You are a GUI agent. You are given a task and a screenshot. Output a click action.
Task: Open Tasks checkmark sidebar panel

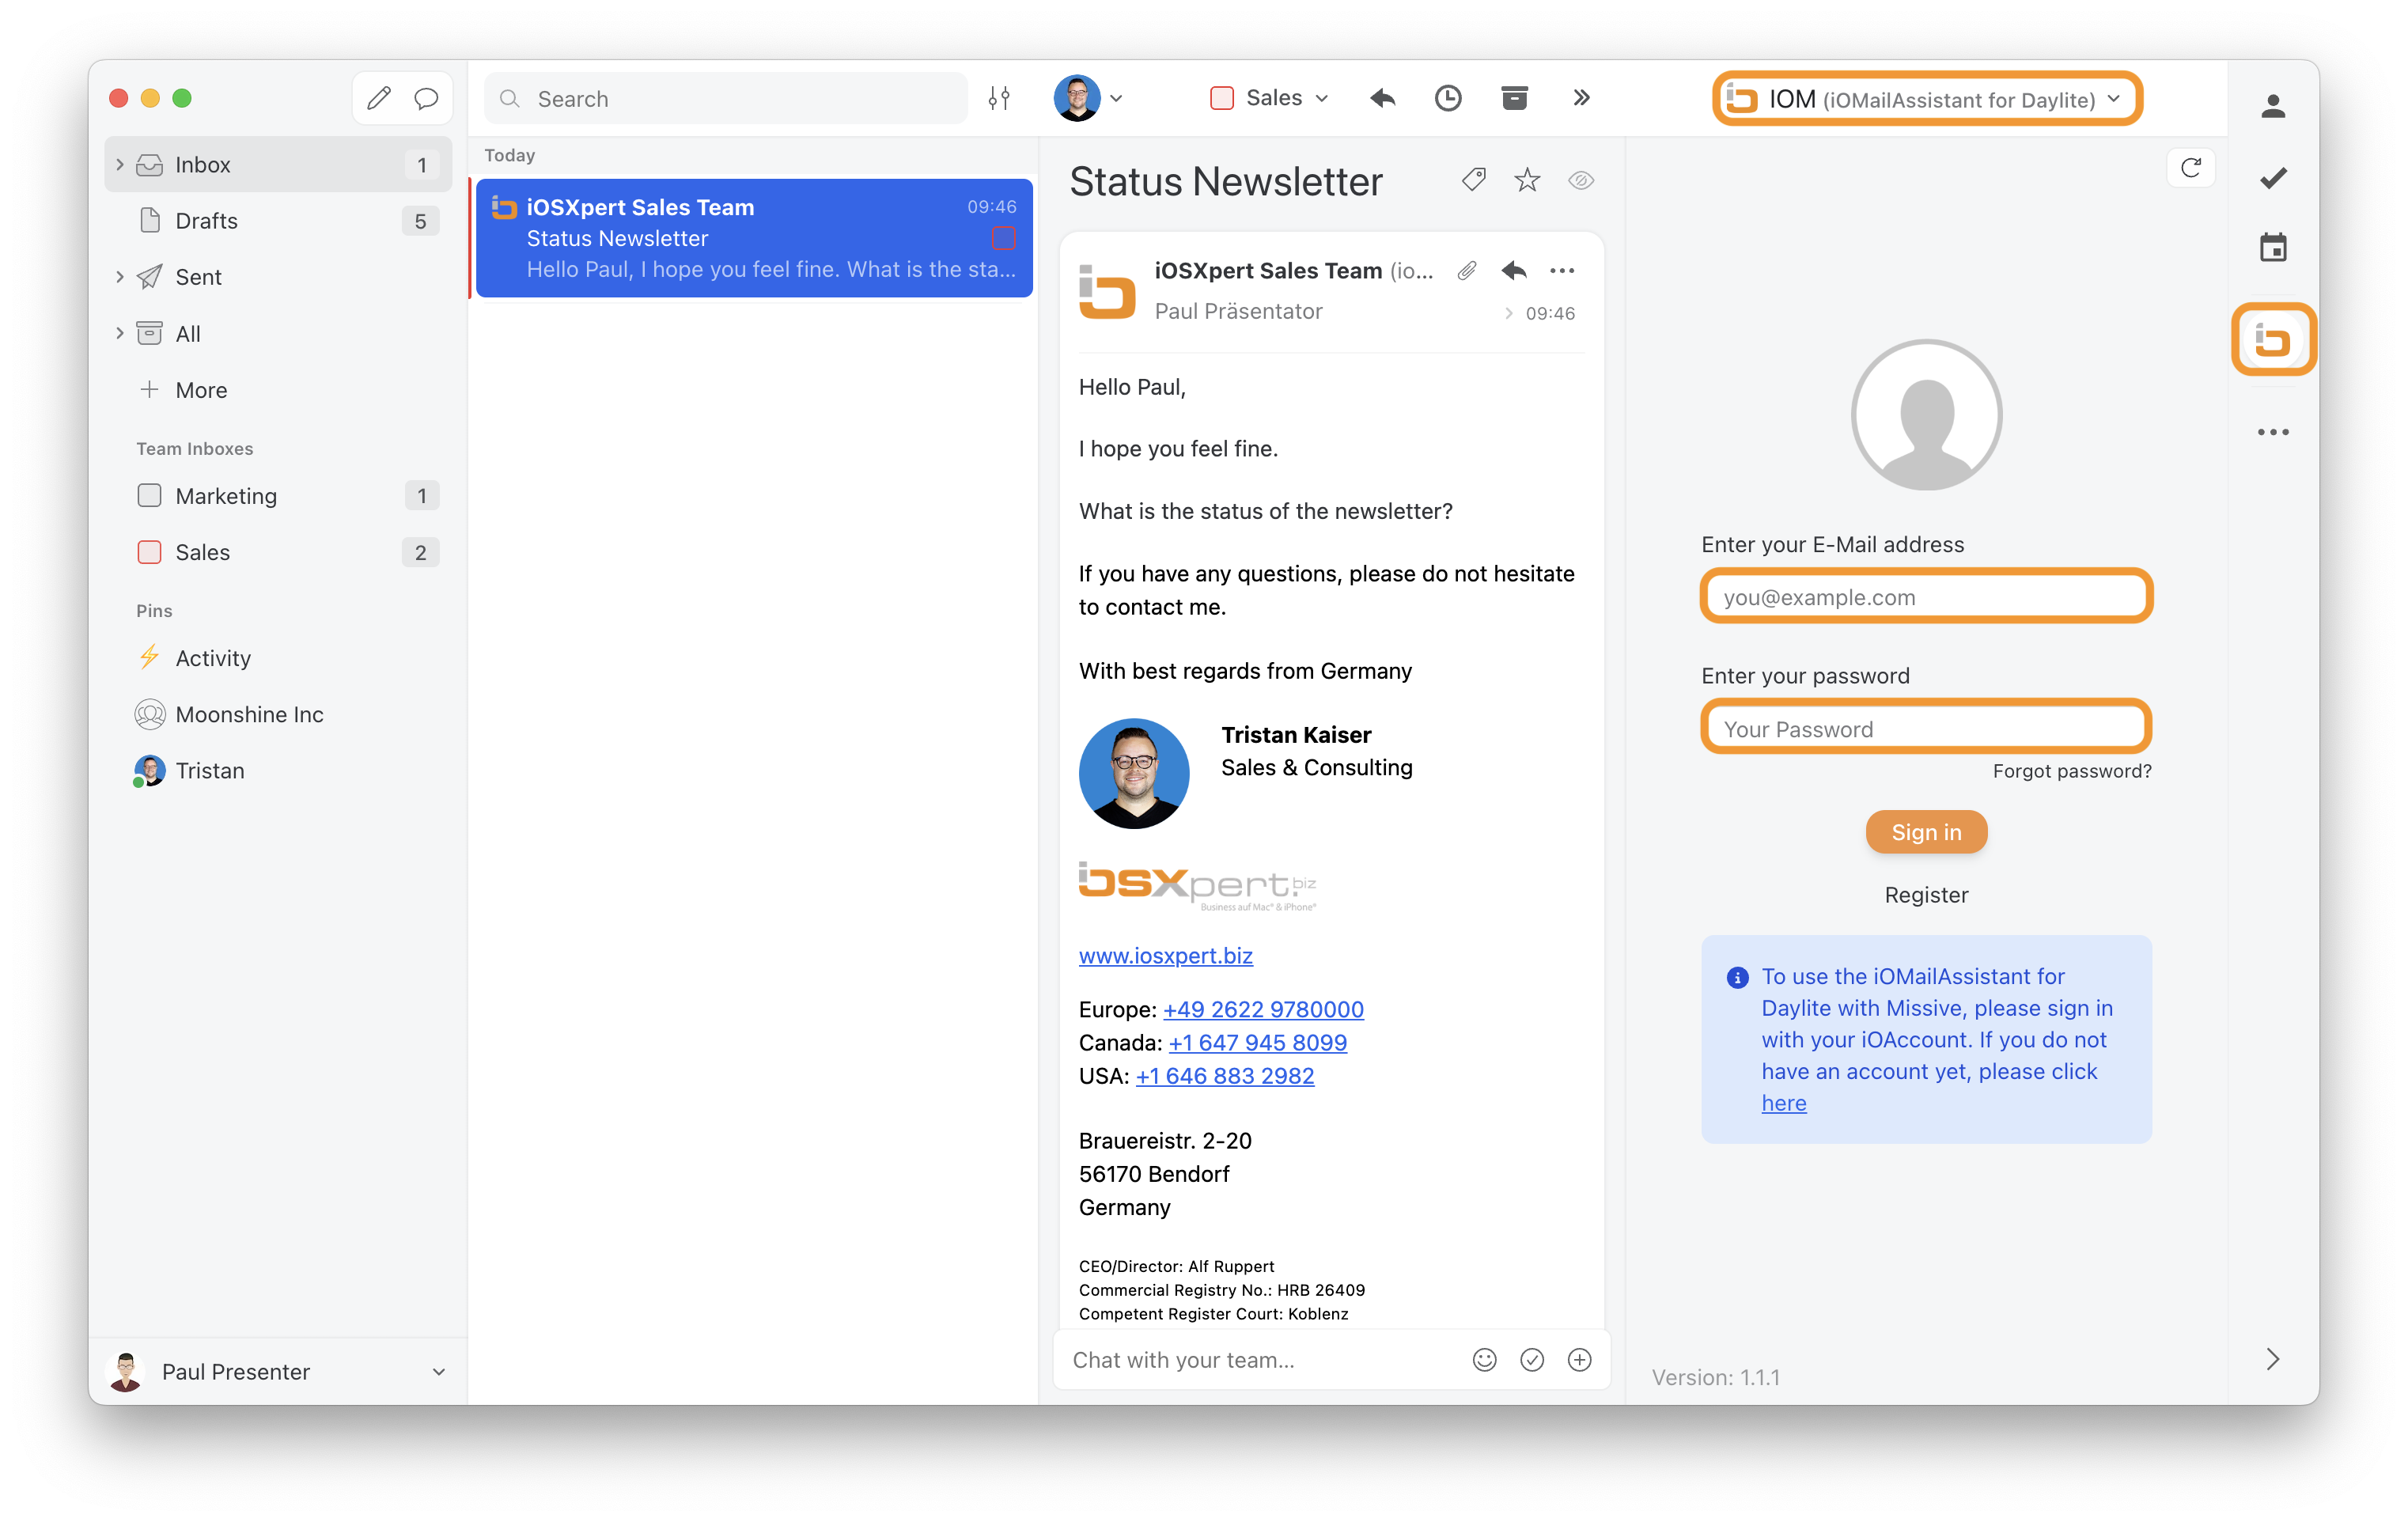(x=2273, y=178)
